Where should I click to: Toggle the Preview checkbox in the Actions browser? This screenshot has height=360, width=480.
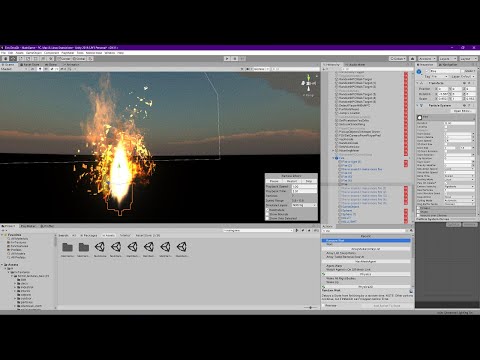pyautogui.click(x=323, y=305)
